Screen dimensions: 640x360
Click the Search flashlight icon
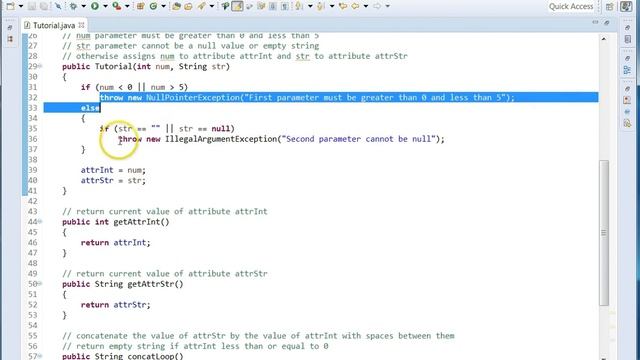(201, 6)
